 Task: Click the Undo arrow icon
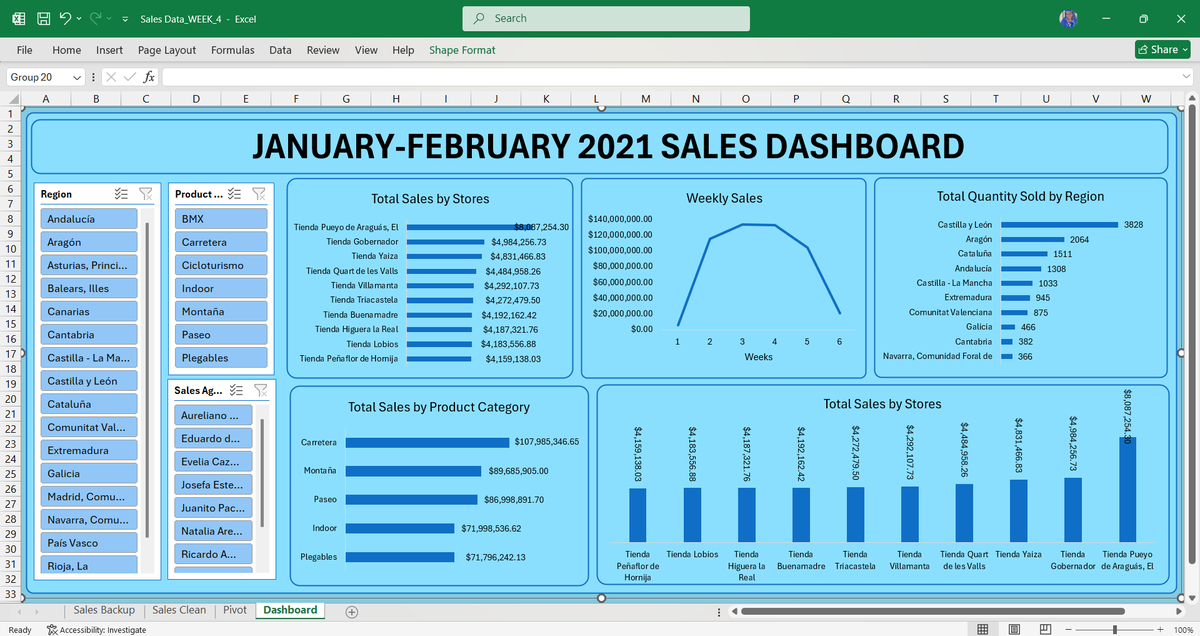[x=65, y=18]
